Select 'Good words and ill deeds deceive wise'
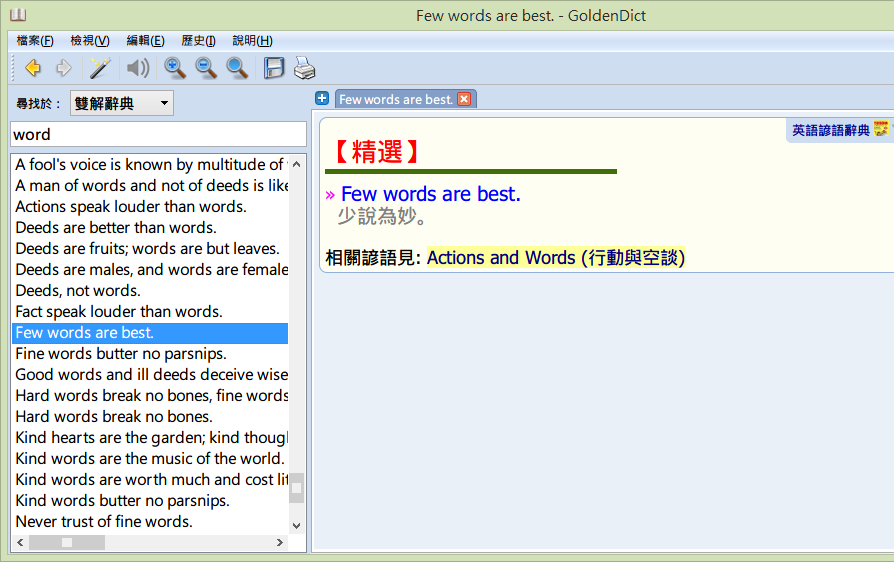 pyautogui.click(x=150, y=374)
